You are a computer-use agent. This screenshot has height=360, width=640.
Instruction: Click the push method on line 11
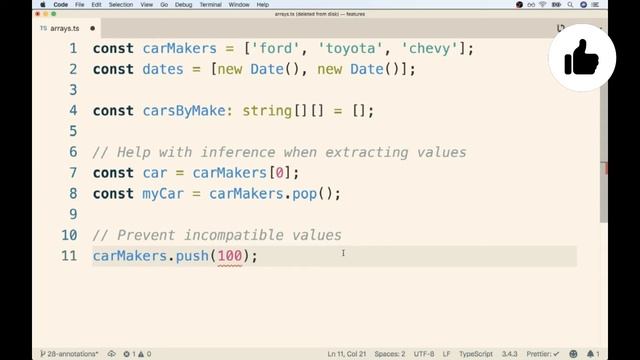pos(192,256)
